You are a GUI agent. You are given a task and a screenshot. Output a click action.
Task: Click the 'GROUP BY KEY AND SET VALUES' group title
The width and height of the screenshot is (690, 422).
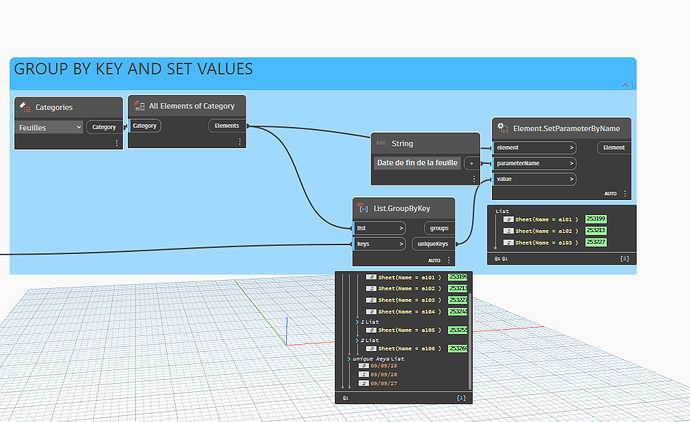(x=133, y=69)
